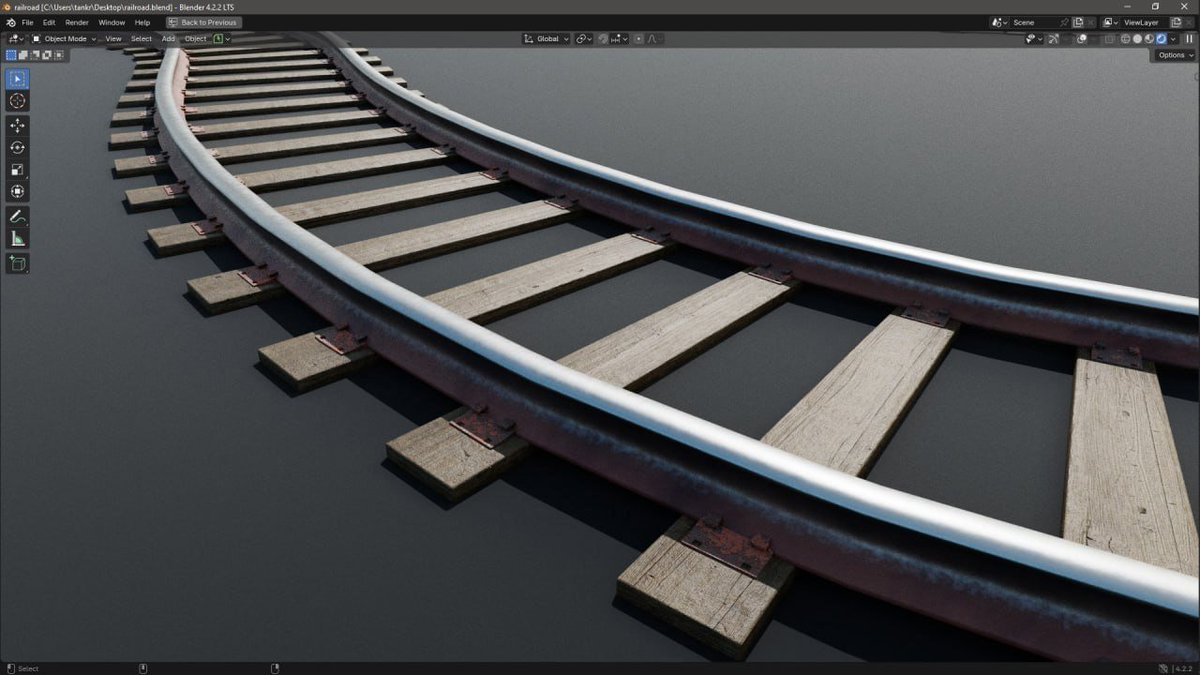Open the Measure tool

16,238
